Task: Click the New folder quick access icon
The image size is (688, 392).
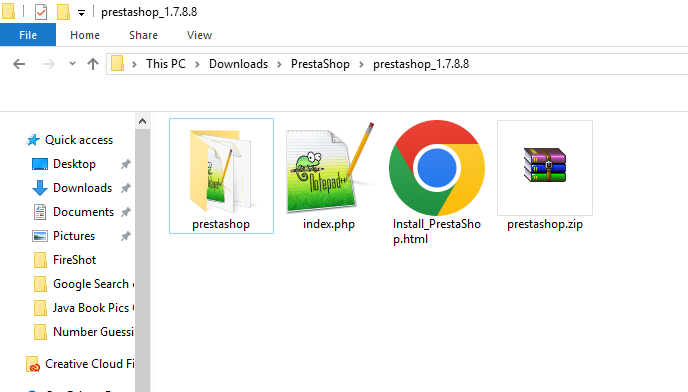Action: [63, 12]
